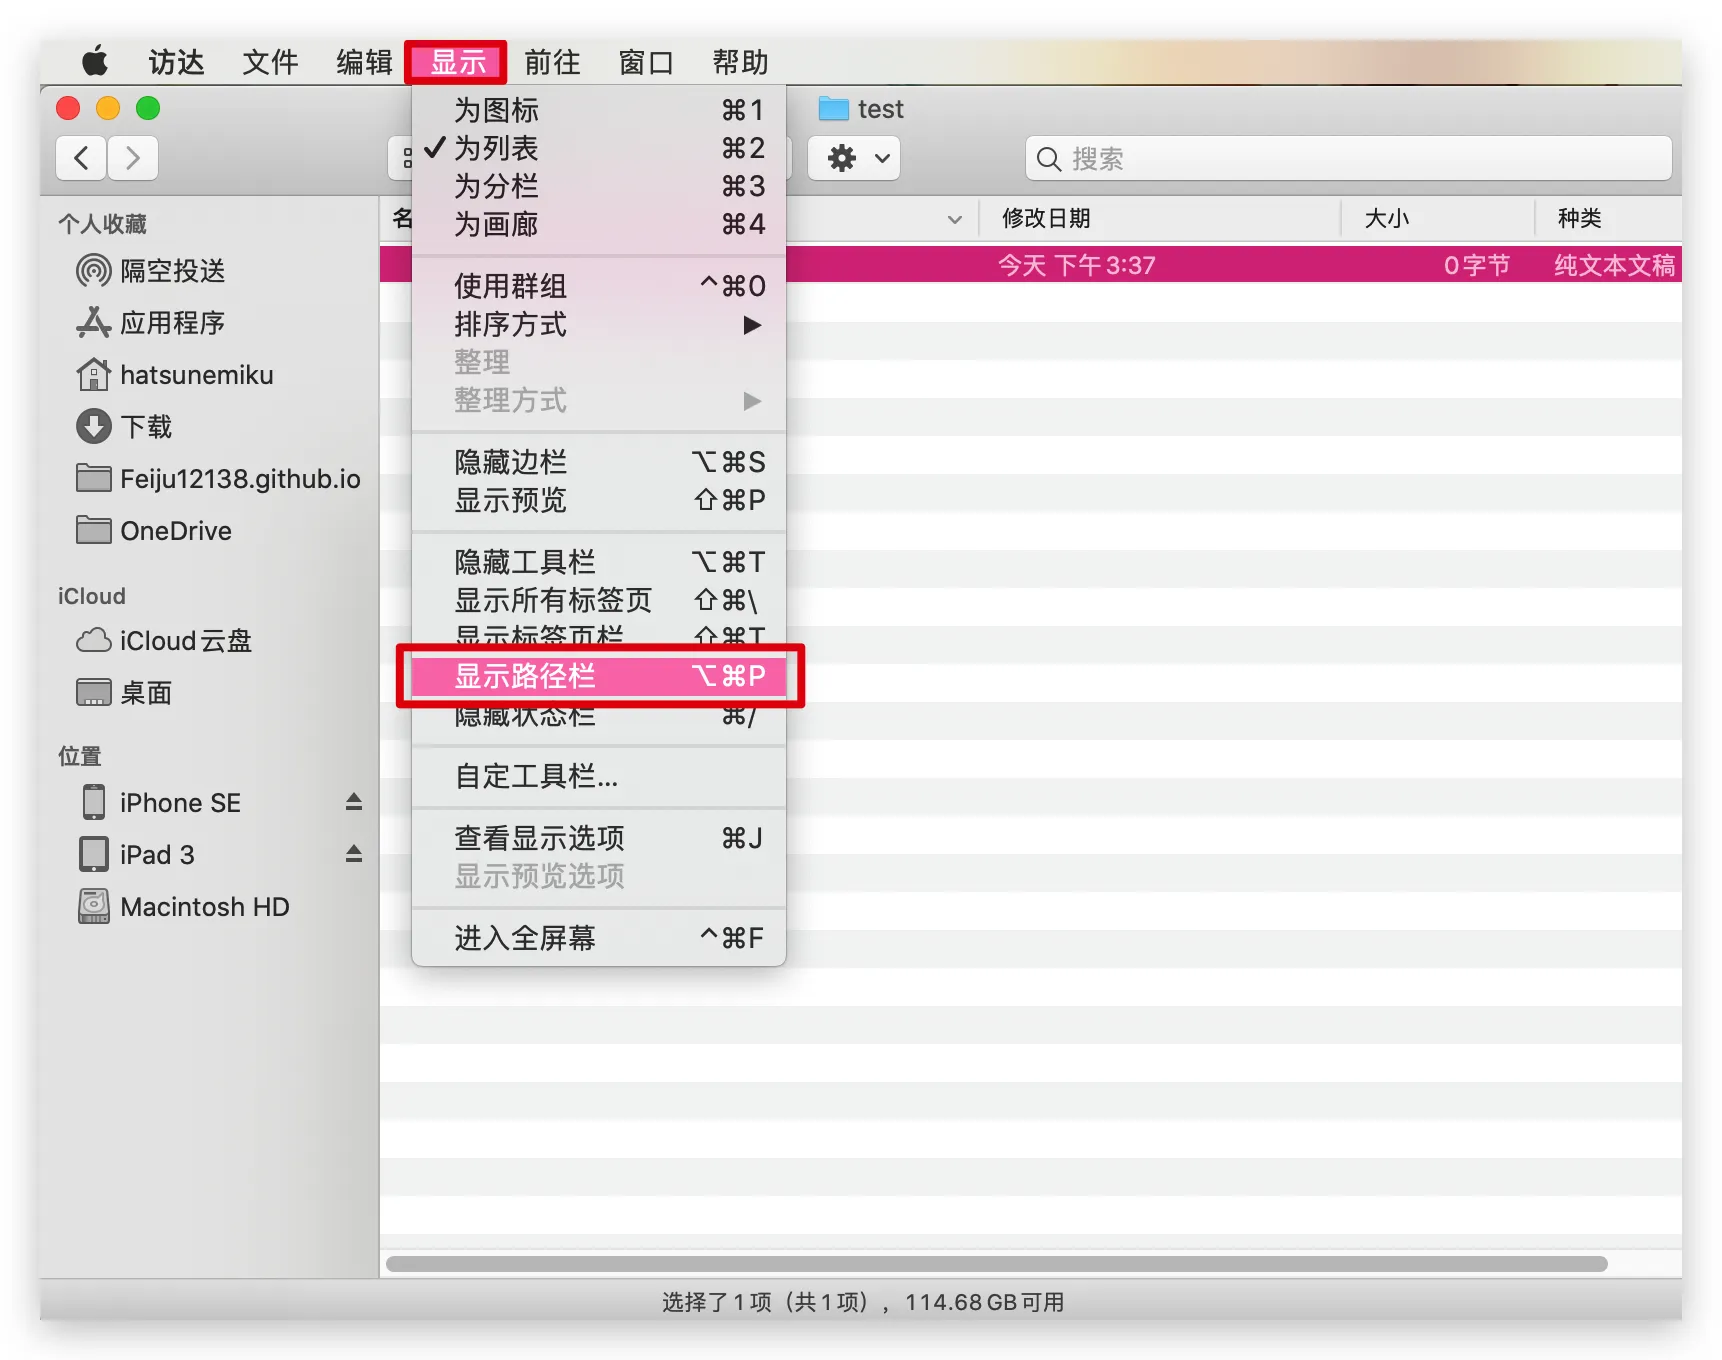
Task: Open the 应用程序 Applications sidebar item
Action: click(150, 323)
